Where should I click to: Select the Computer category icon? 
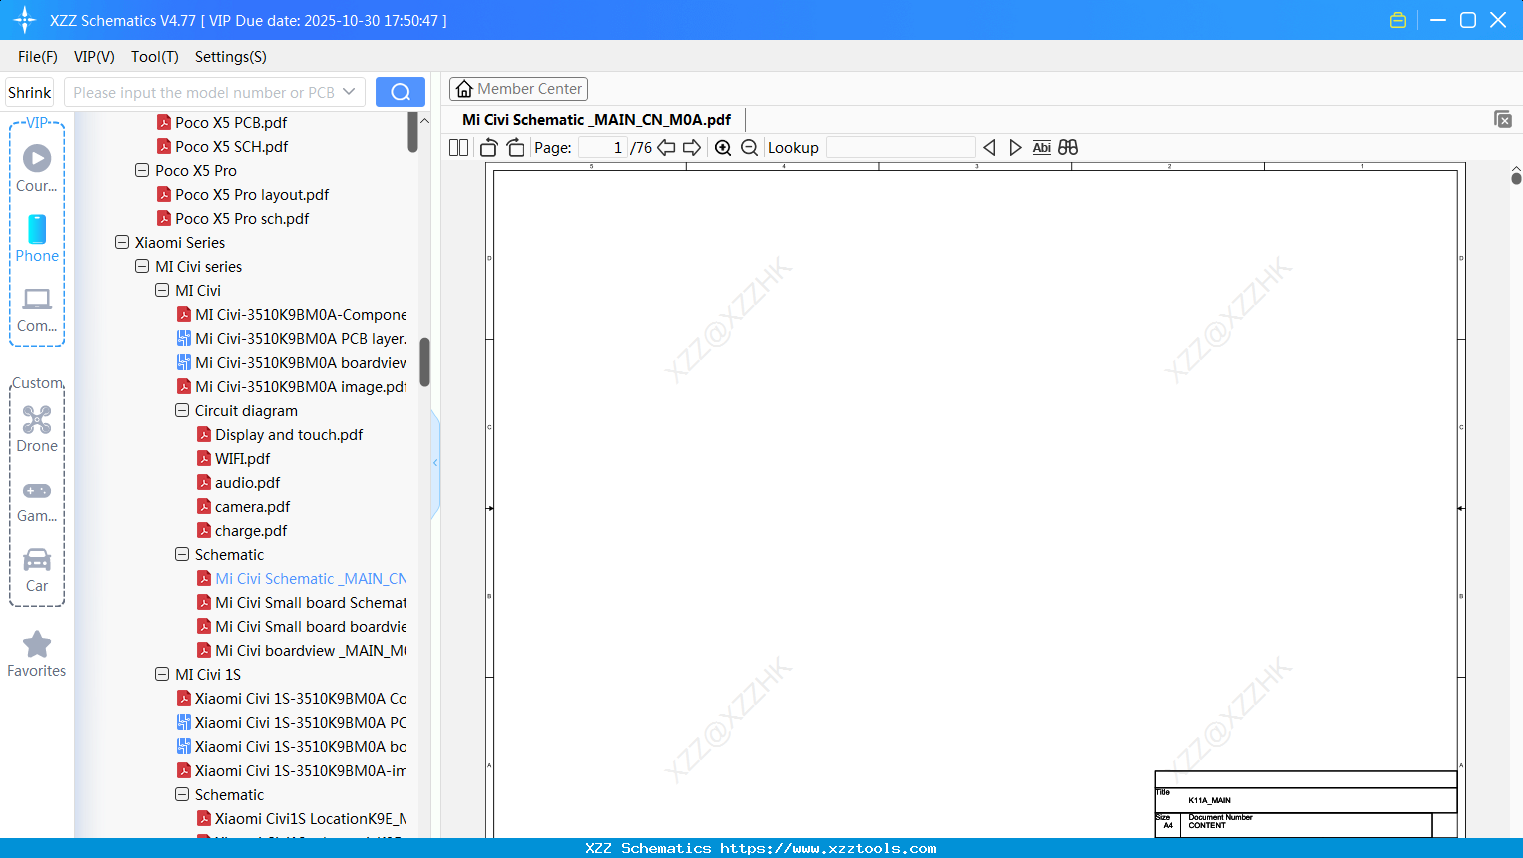(37, 310)
